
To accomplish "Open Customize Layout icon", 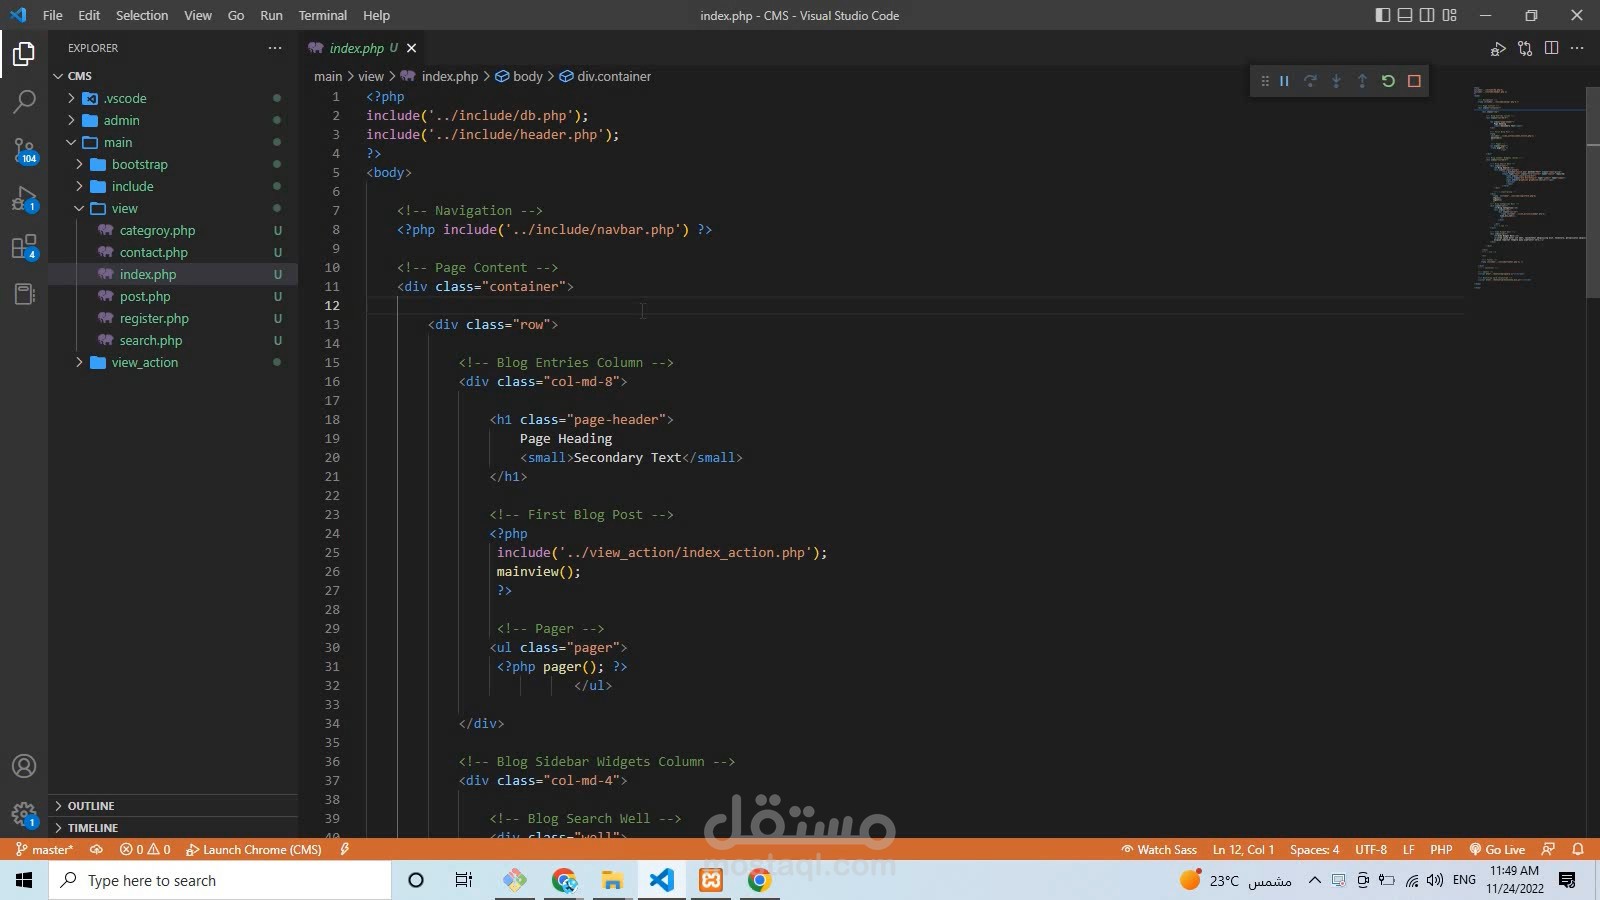I will [x=1449, y=15].
